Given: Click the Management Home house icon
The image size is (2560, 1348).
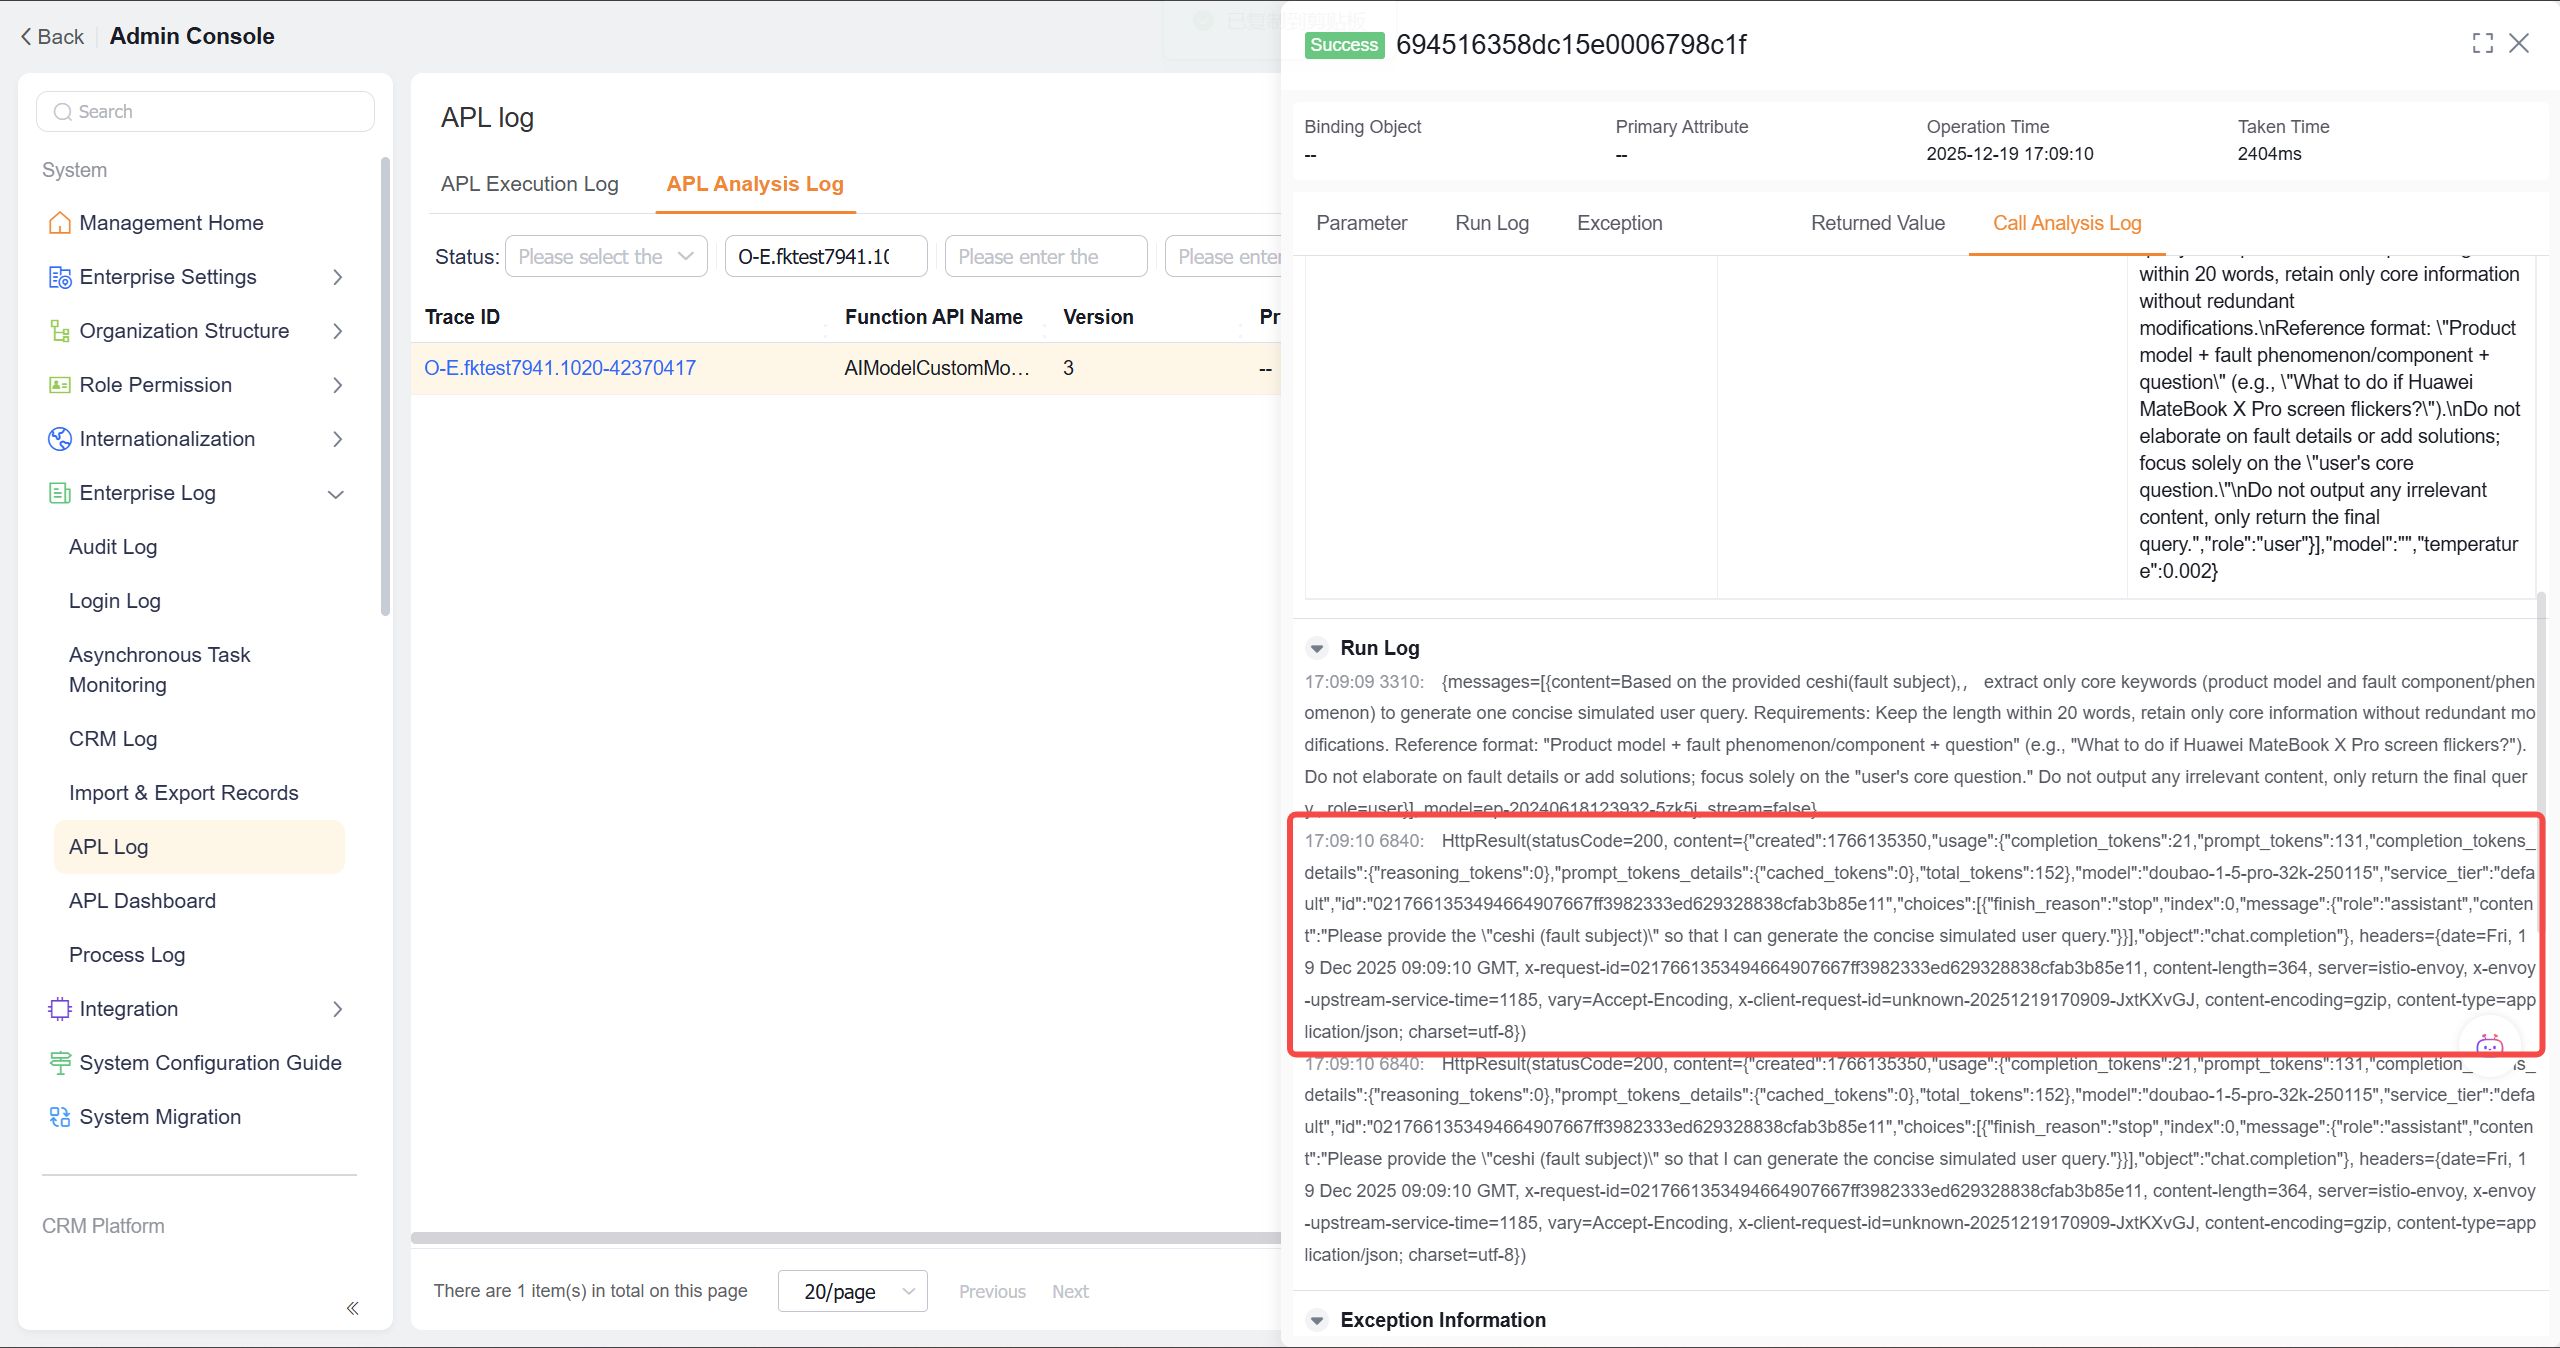Looking at the screenshot, I should pos(59,223).
